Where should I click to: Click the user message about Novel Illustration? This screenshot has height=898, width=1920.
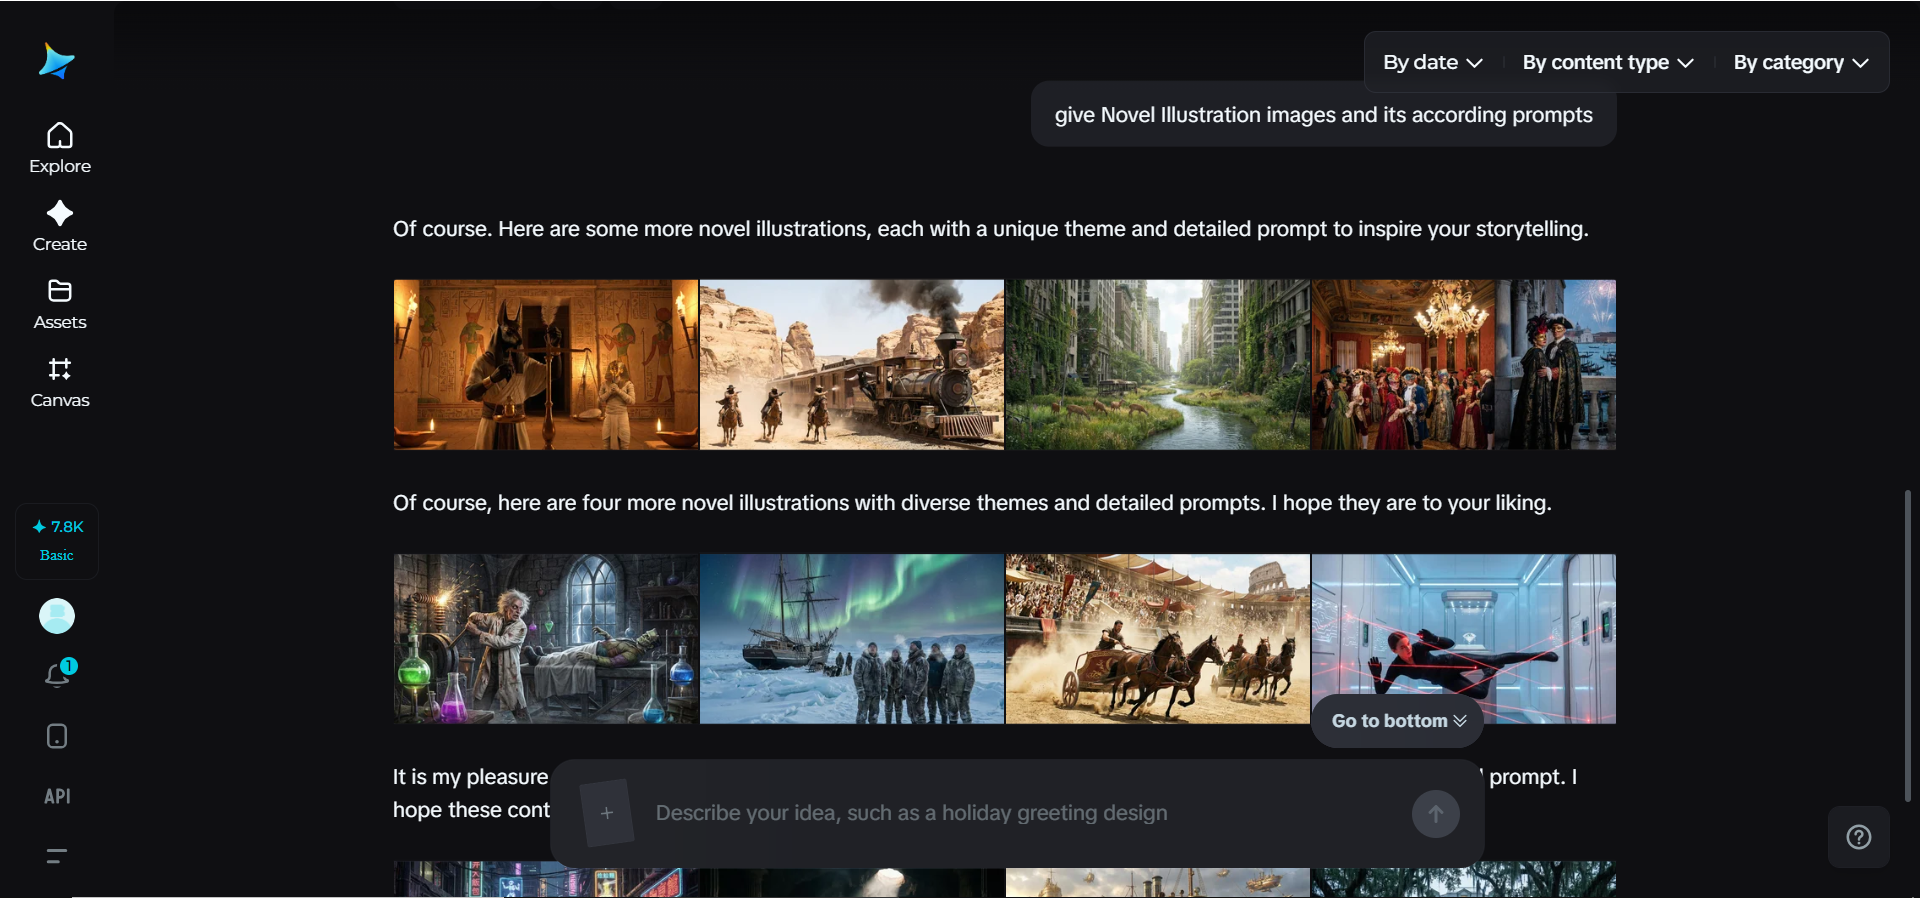[x=1323, y=115]
